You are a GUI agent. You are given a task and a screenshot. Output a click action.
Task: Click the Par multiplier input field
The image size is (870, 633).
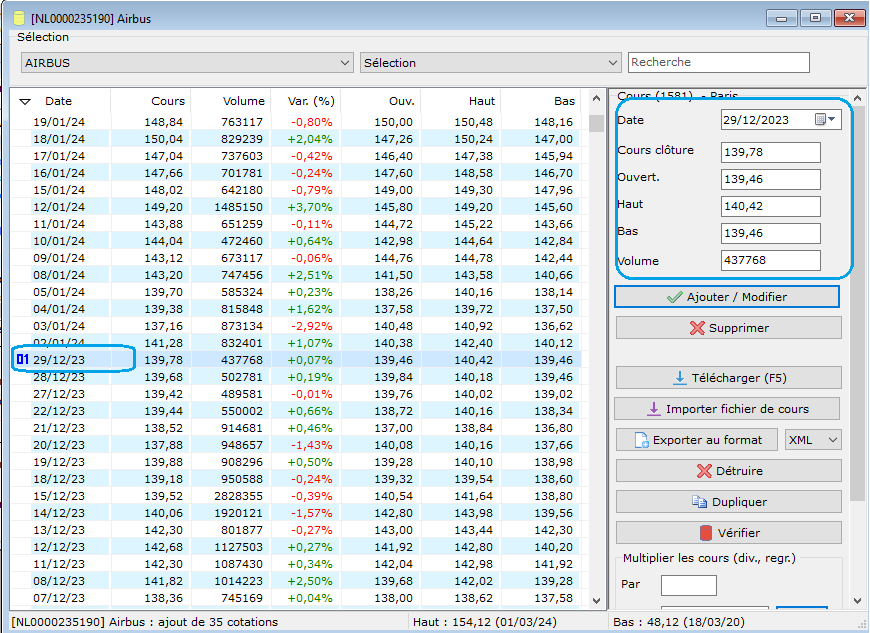[689, 585]
